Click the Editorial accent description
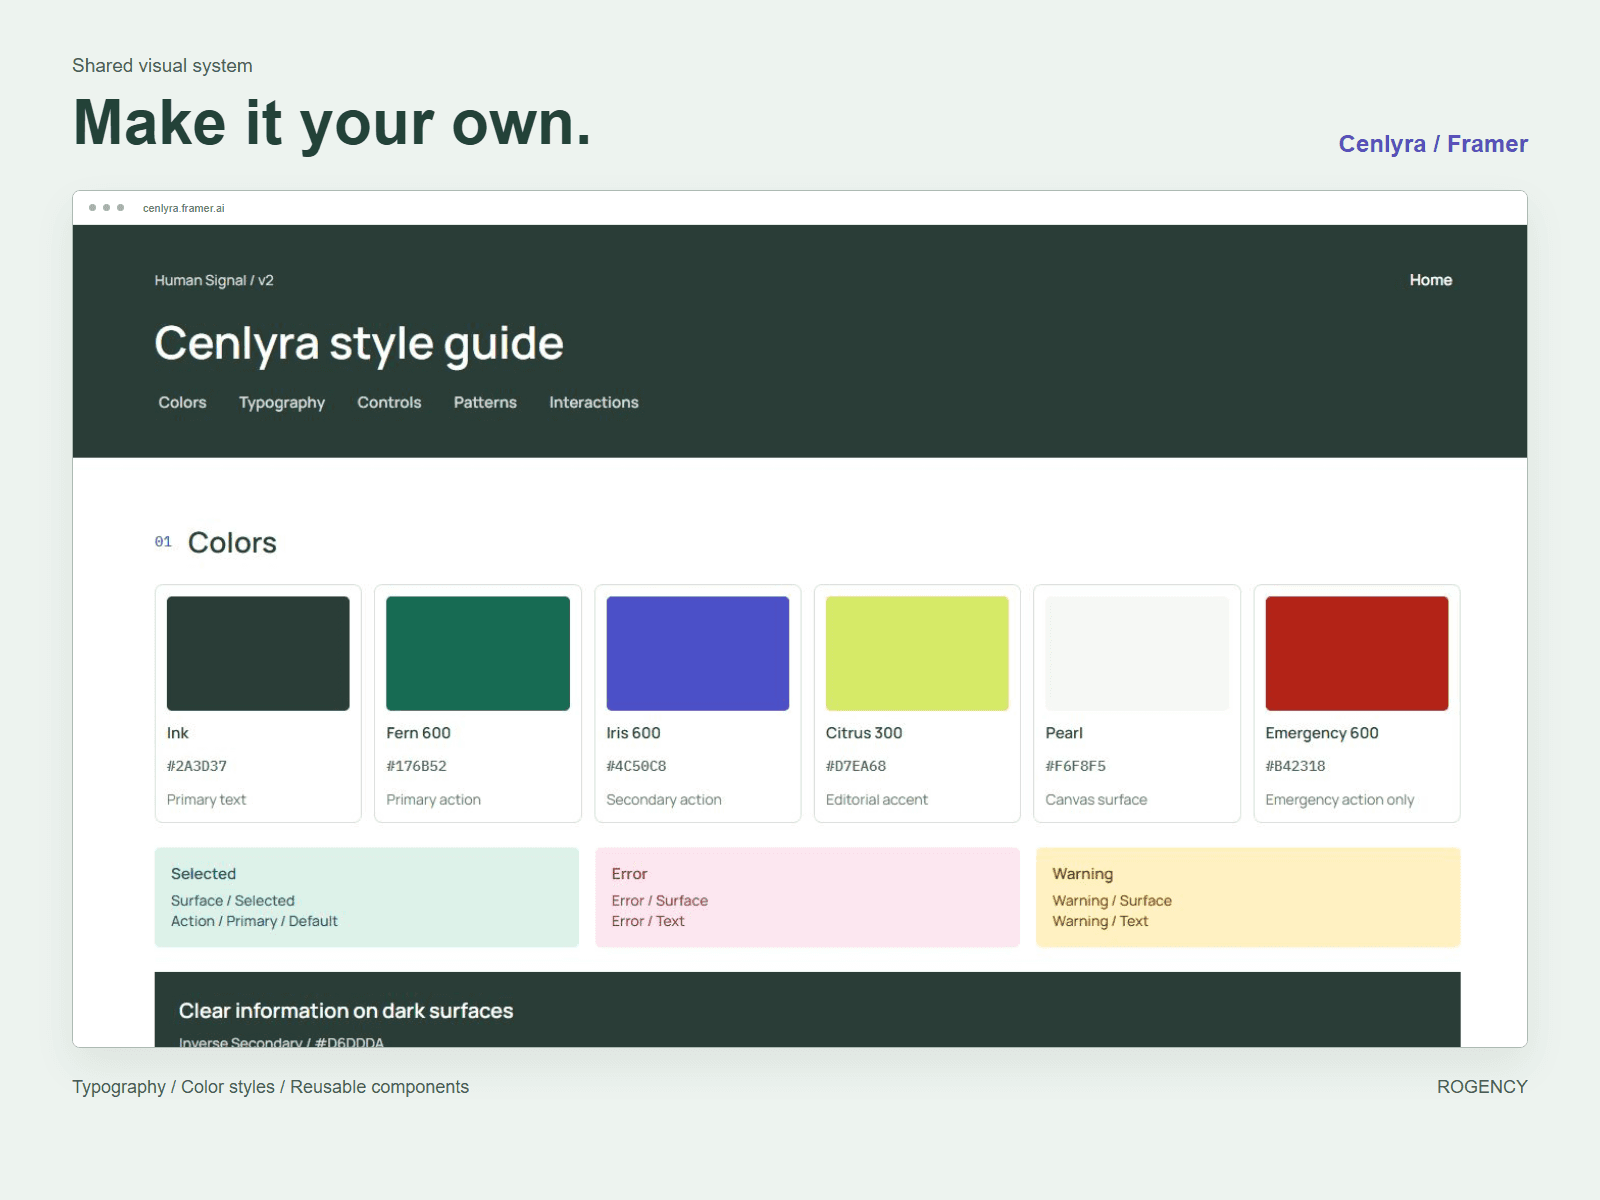This screenshot has width=1600, height=1200. [877, 800]
